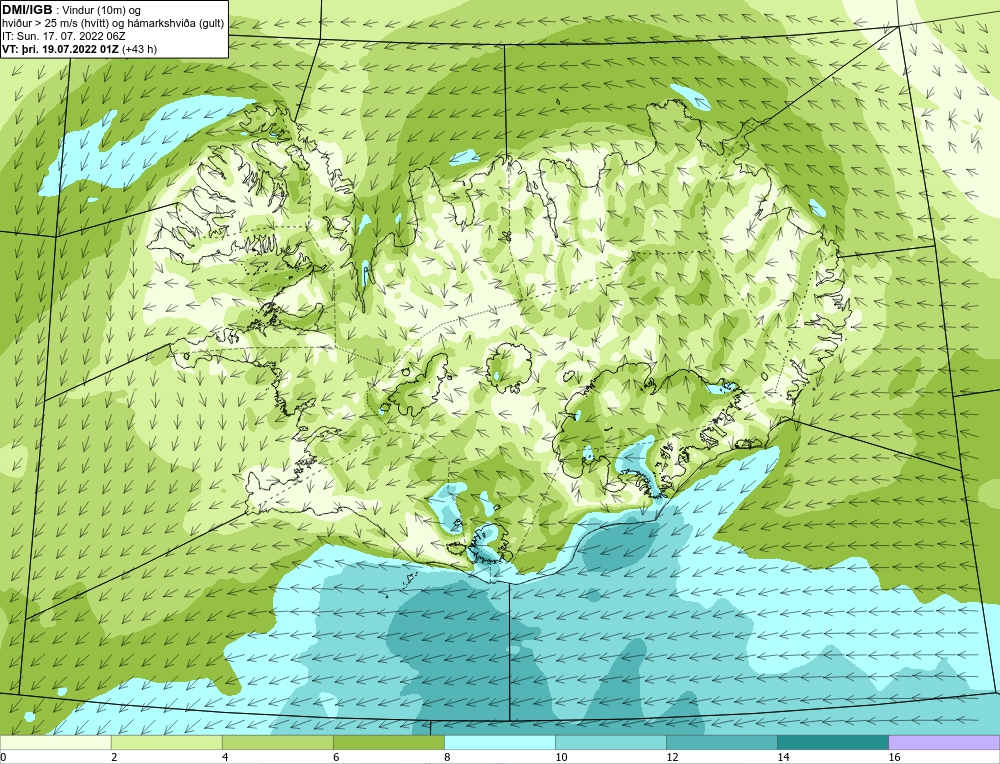
Task: Click the 10–12 m/s legend swatch
Action: point(610,742)
